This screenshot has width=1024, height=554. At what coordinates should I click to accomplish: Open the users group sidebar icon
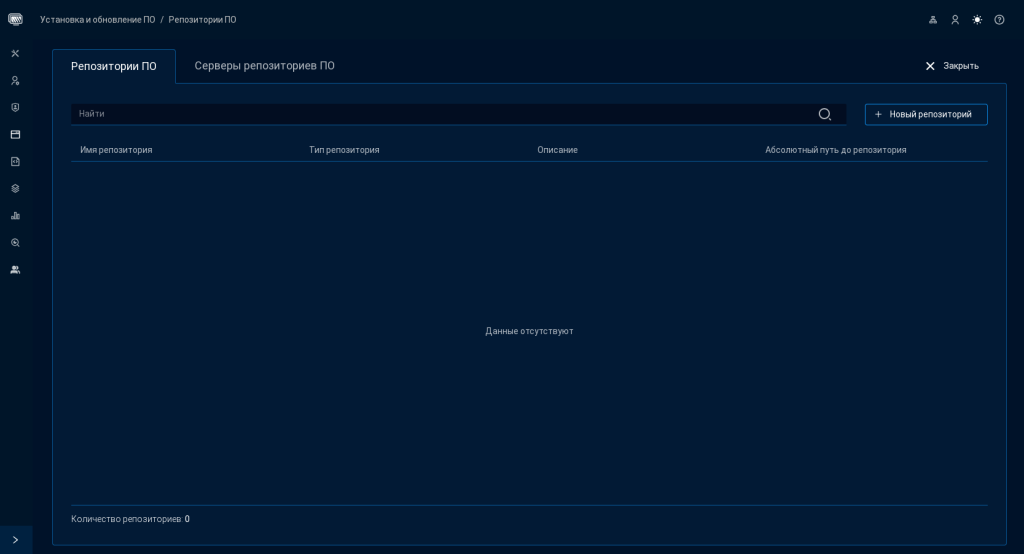click(x=15, y=269)
